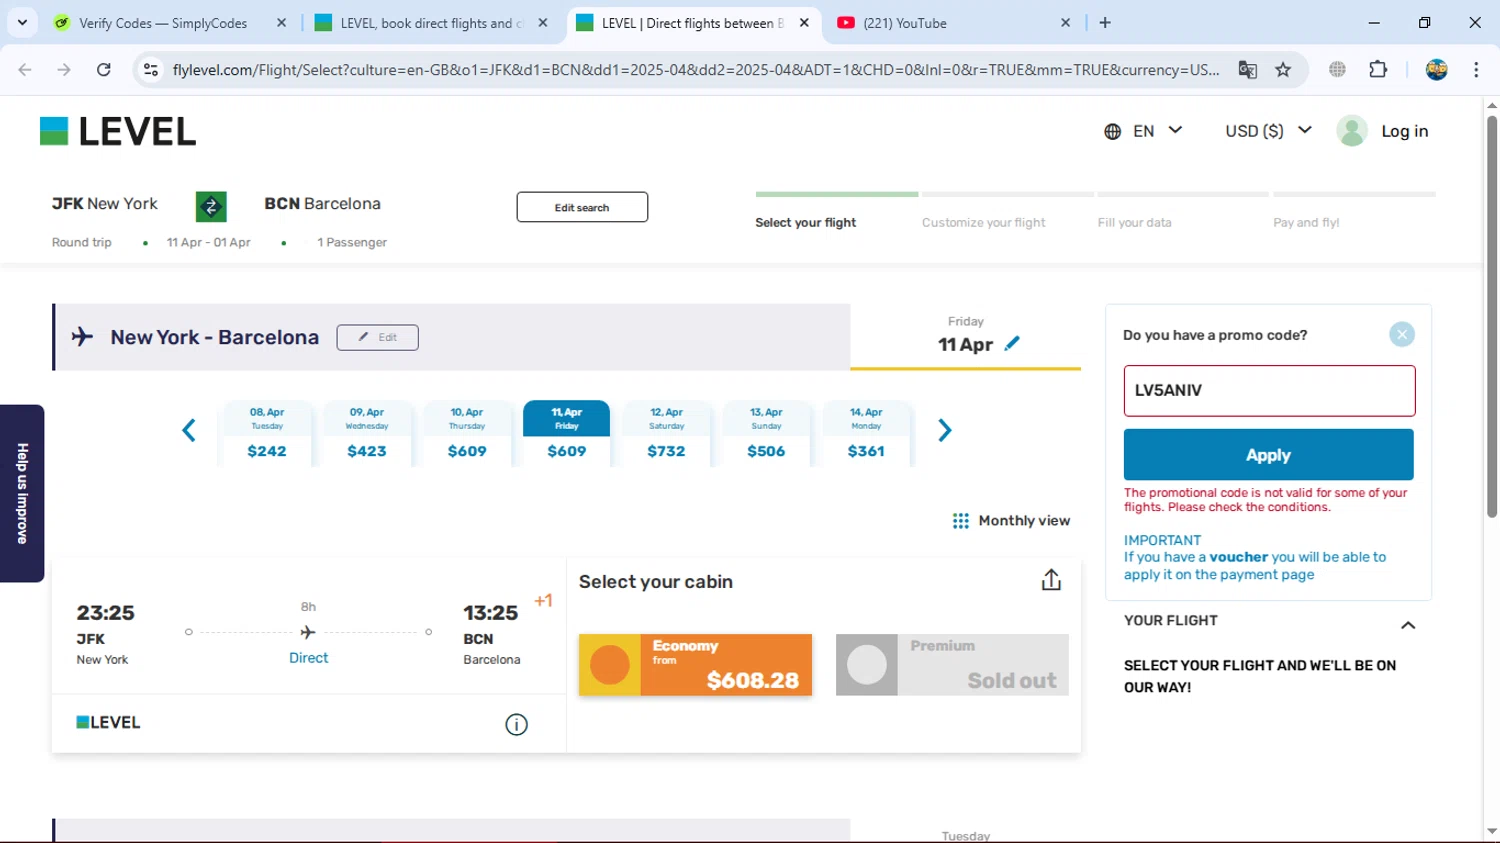This screenshot has width=1500, height=843.
Task: Click the browser address bar URL
Action: pos(695,69)
